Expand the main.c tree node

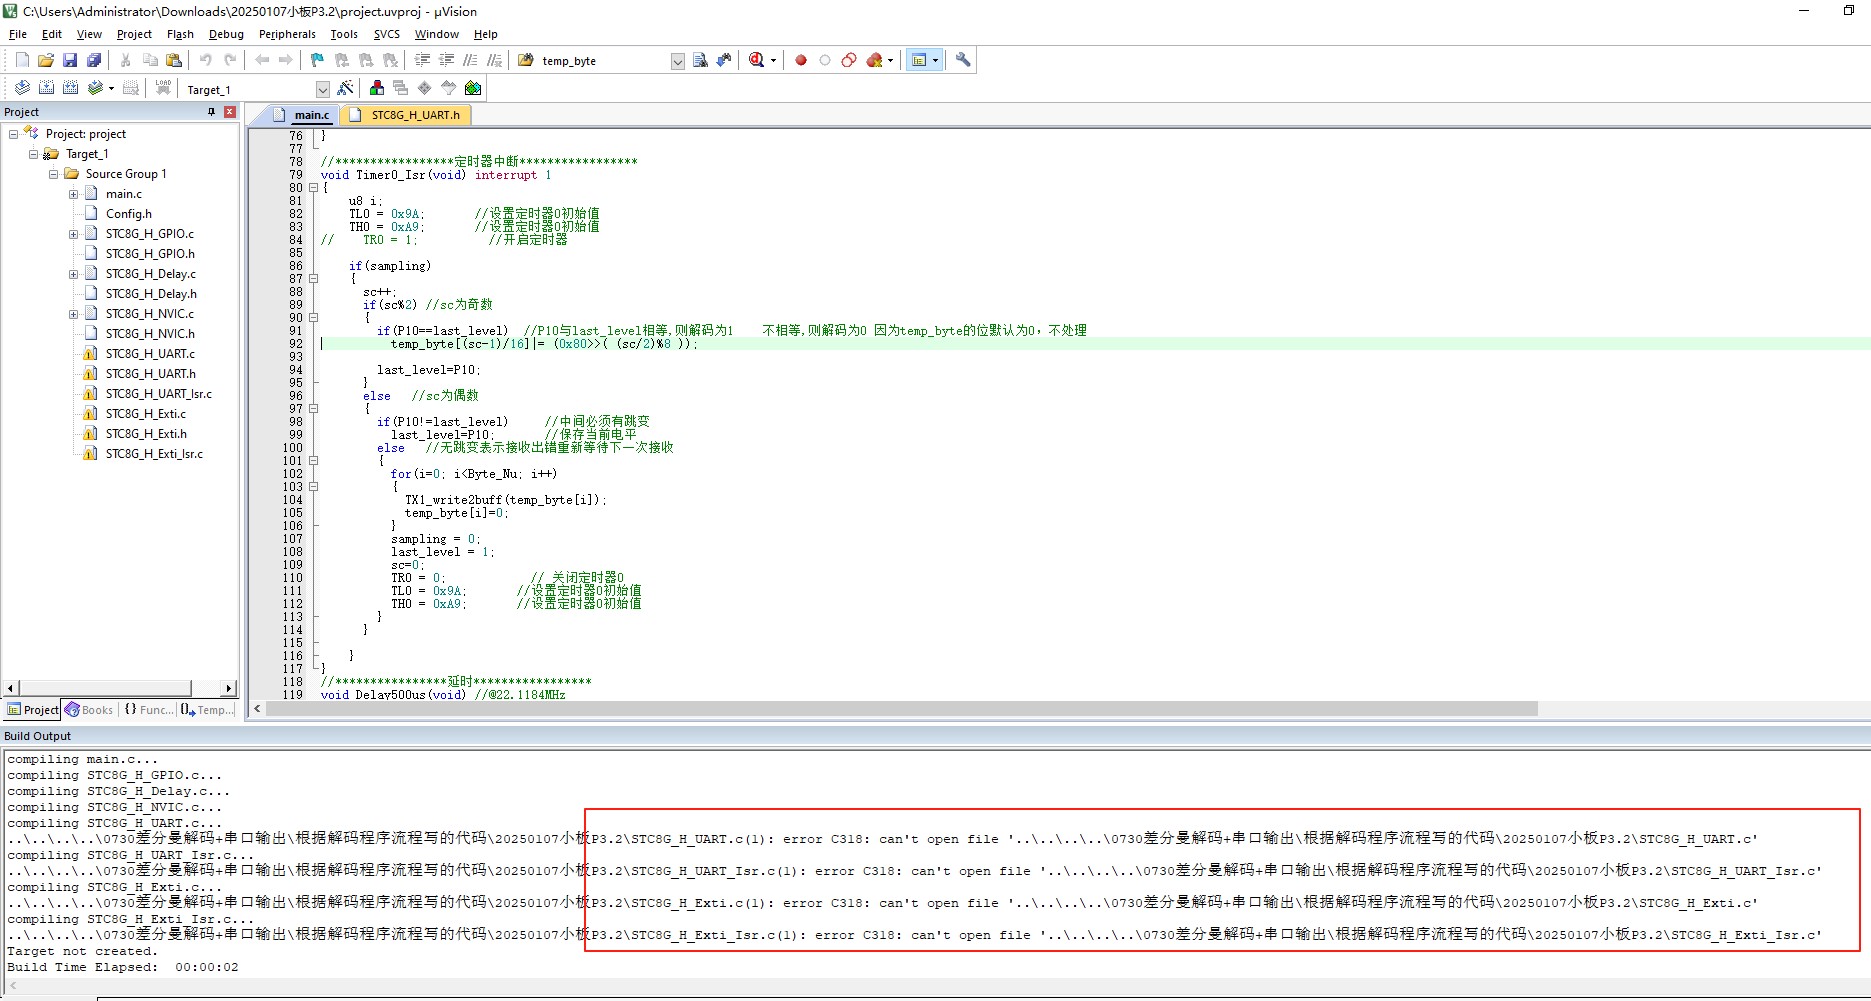point(73,194)
